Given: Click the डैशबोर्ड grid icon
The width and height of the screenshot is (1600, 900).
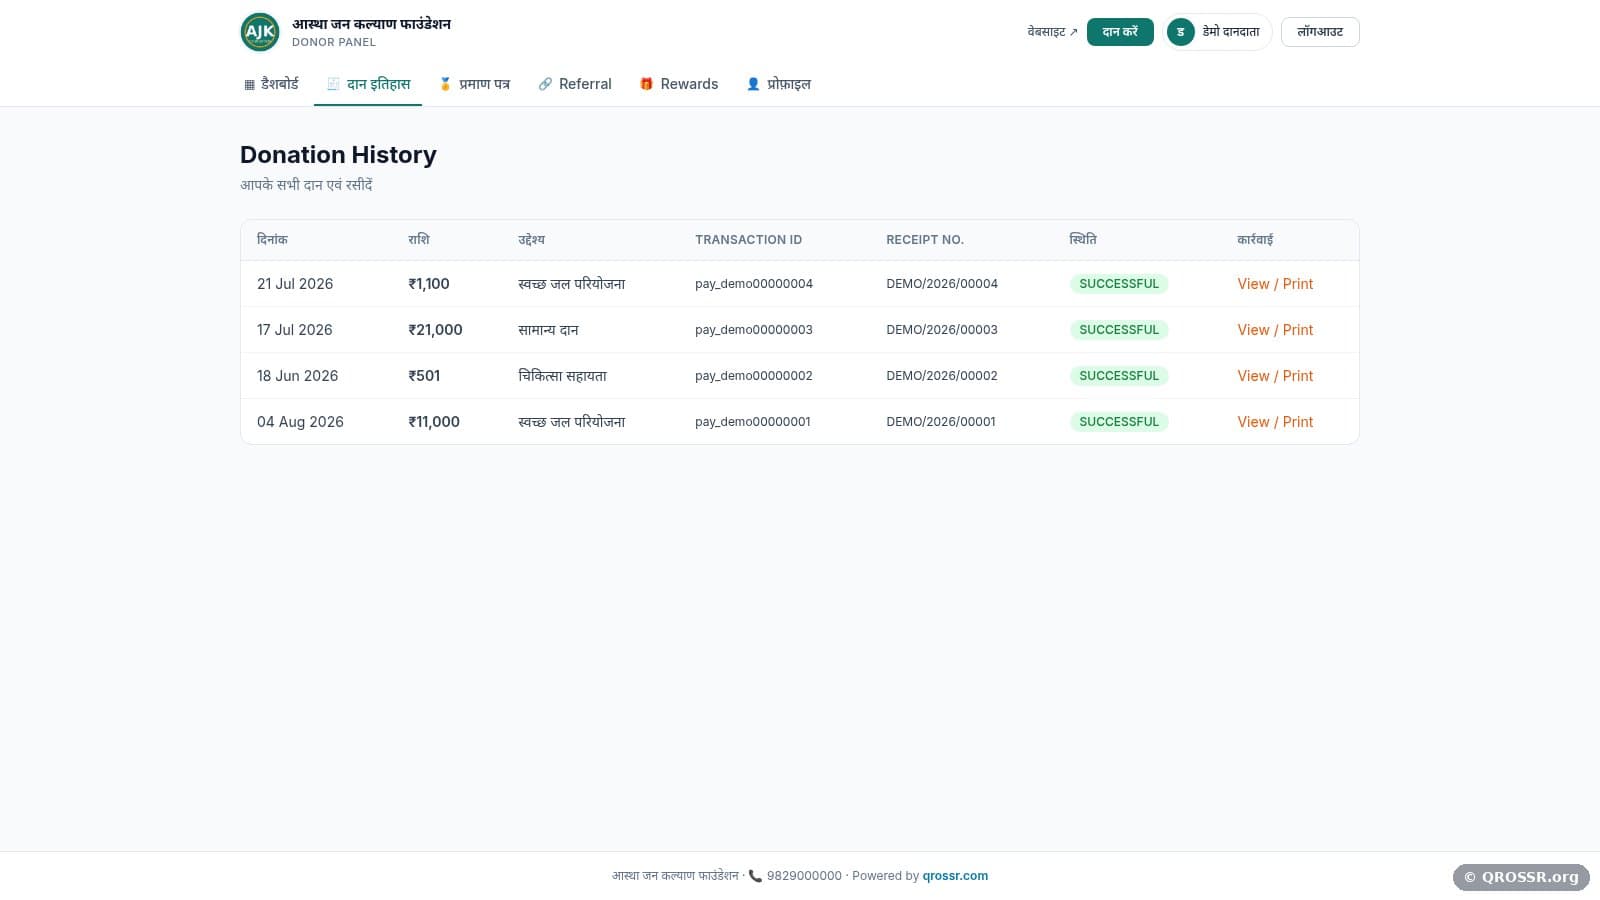Looking at the screenshot, I should [249, 85].
